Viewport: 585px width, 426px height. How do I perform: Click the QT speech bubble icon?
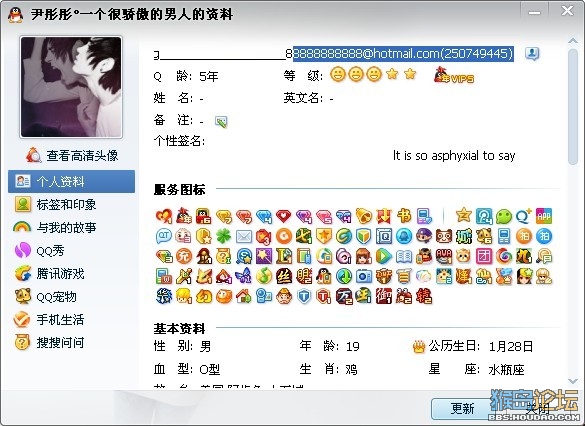tap(163, 236)
